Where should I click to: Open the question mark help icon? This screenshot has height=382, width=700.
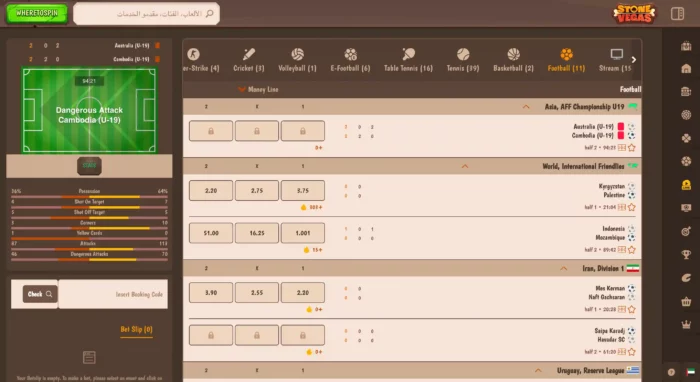tap(671, 372)
